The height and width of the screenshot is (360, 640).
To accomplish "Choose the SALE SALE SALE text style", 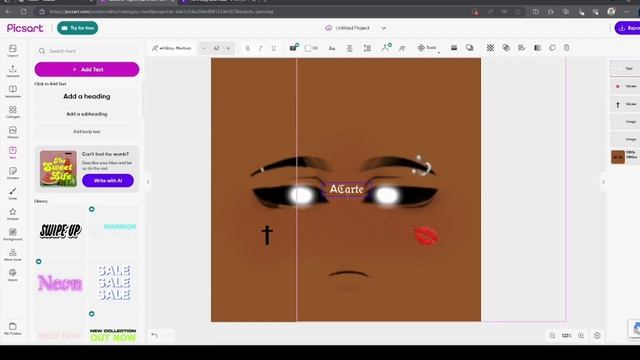I will point(114,283).
